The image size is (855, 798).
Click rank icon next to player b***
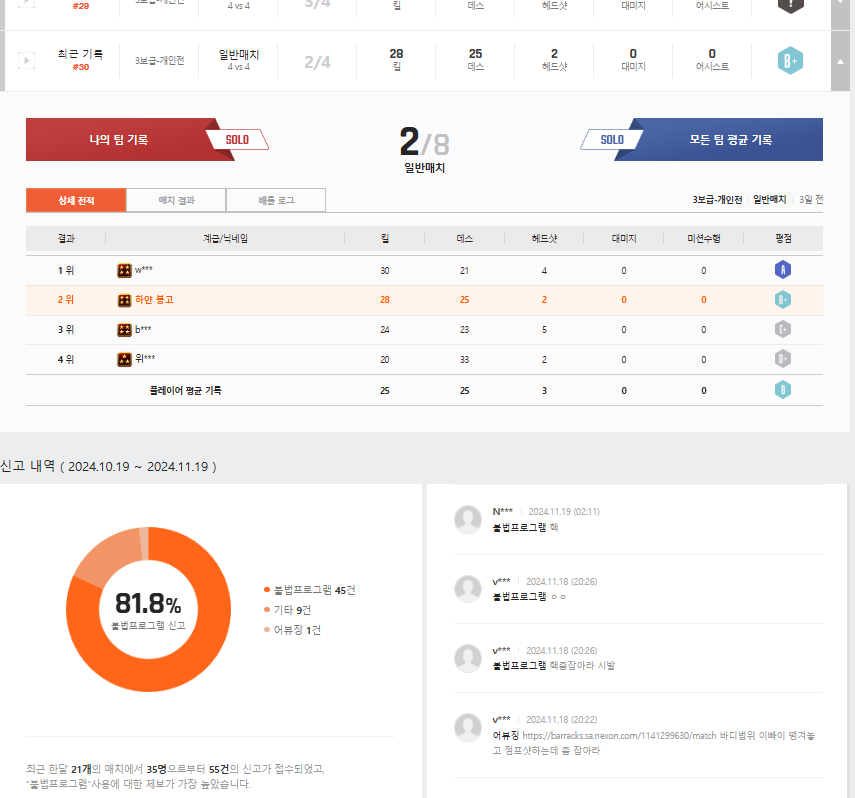(124, 329)
